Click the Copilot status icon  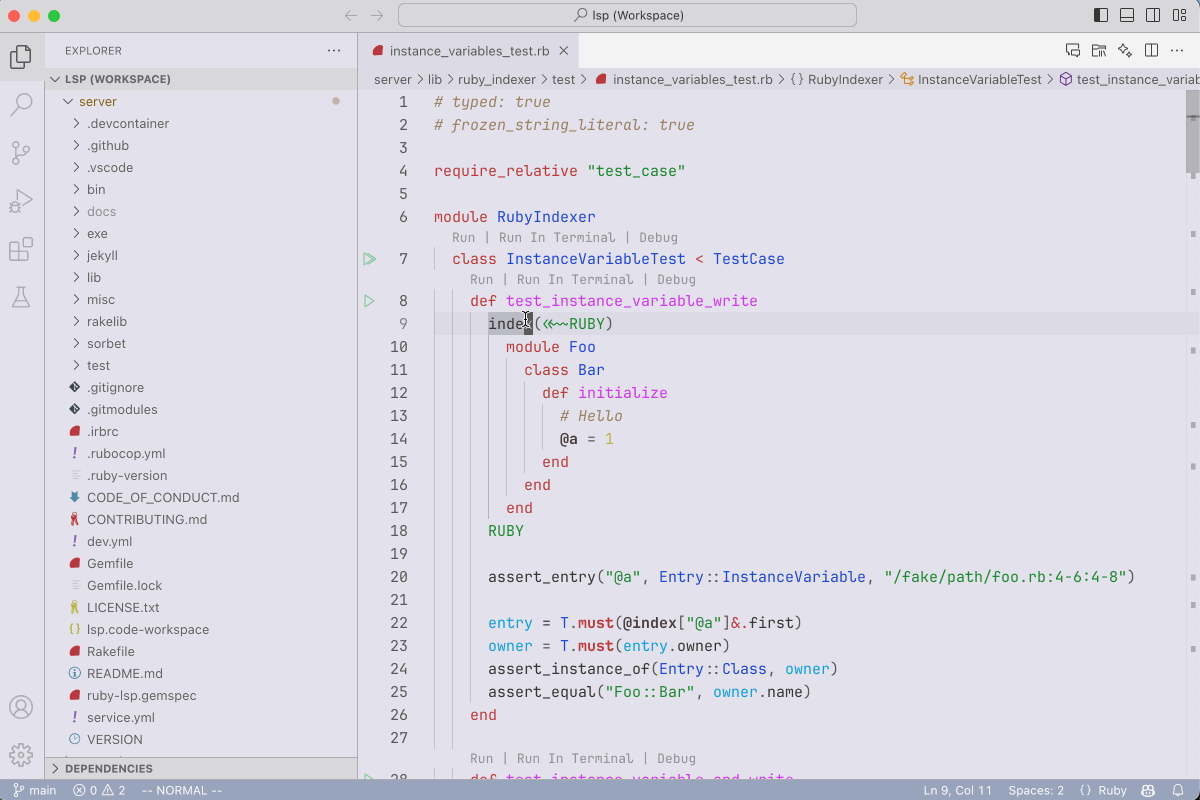coord(1149,790)
